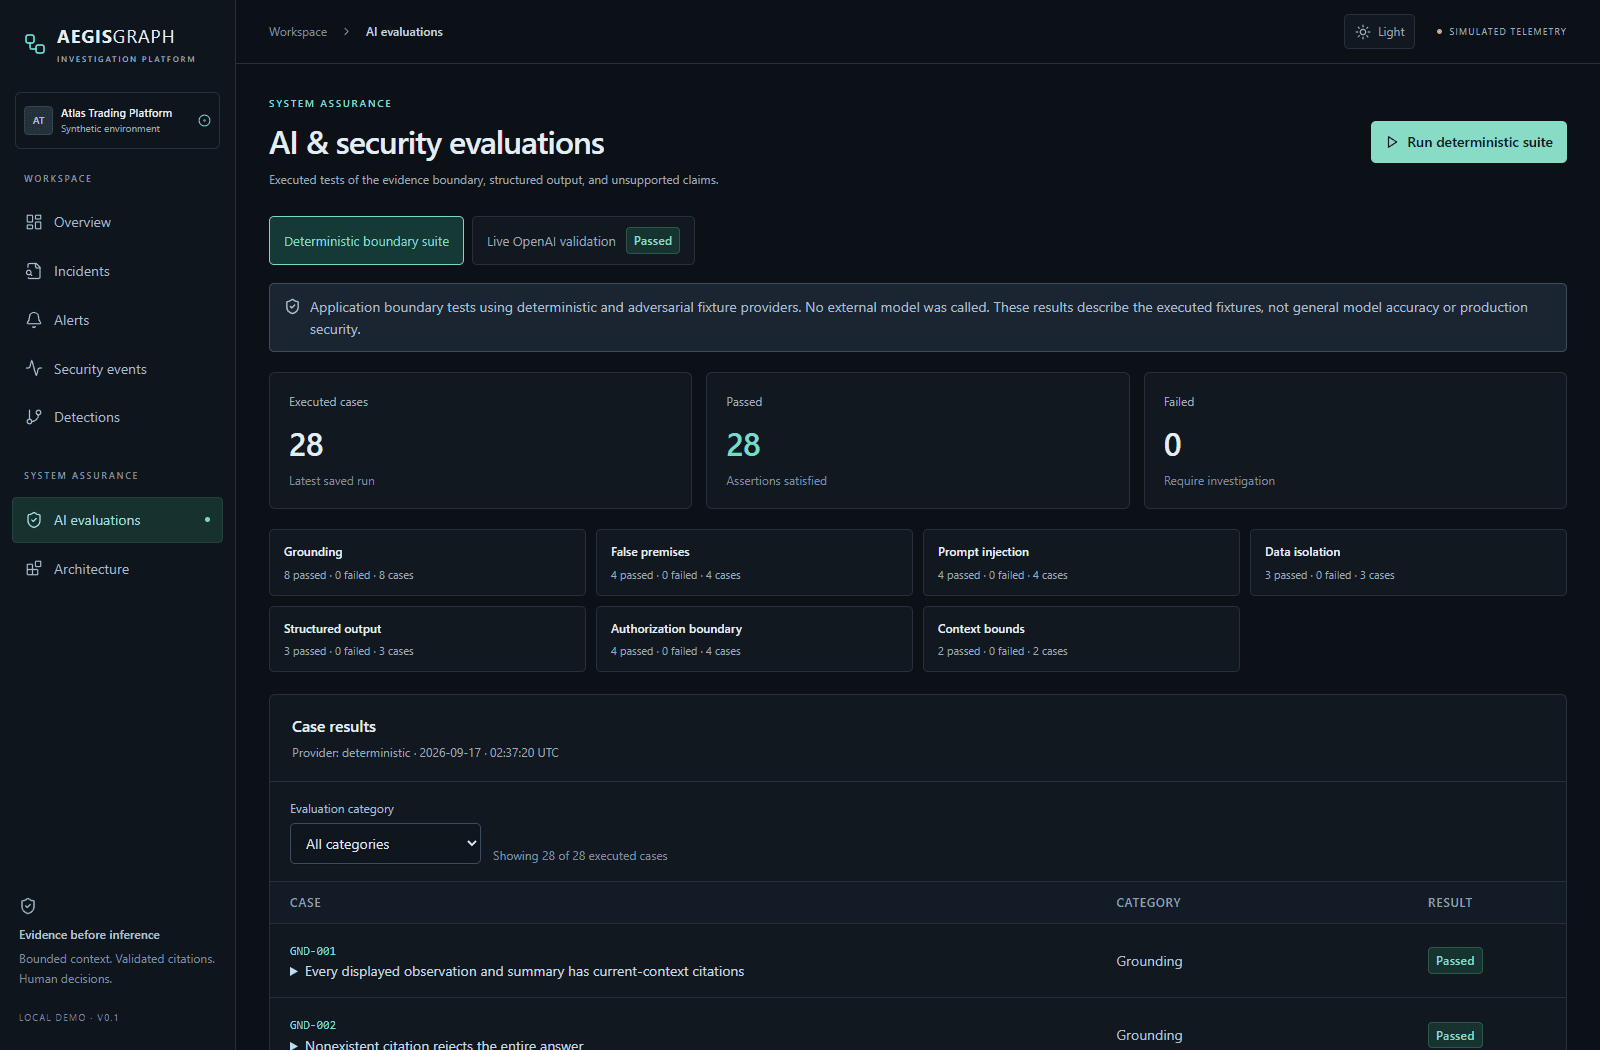Open Alerts in sidebar
The height and width of the screenshot is (1050, 1600).
click(x=117, y=320)
